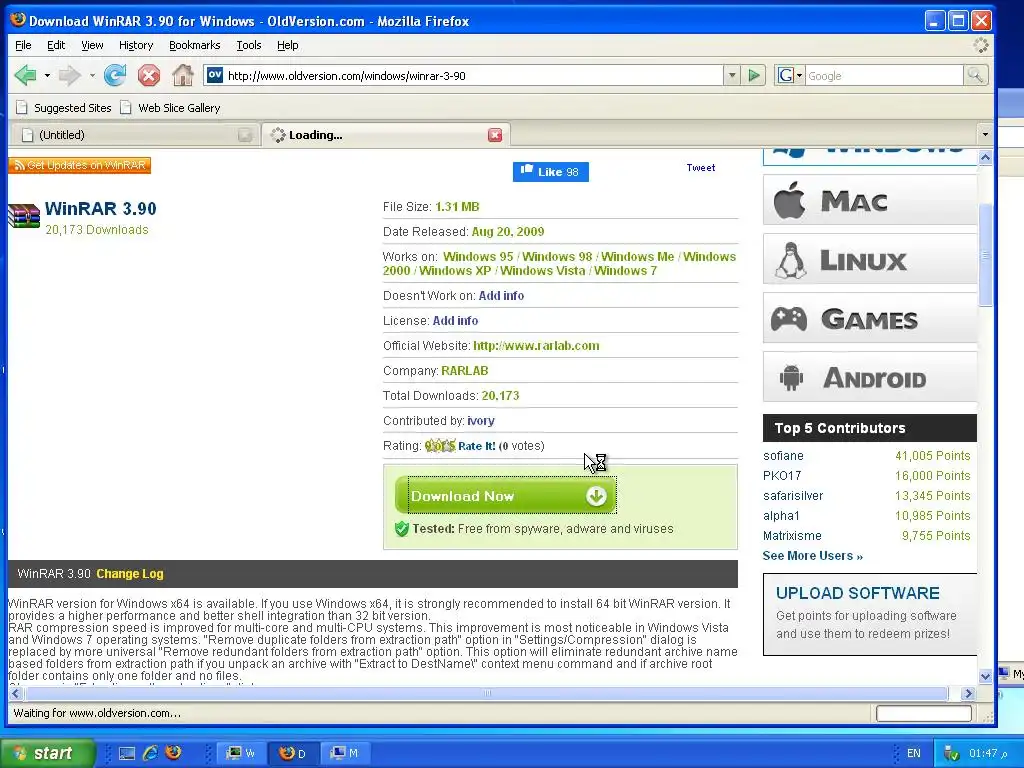Stop loading with the red X icon
This screenshot has height=768, width=1024.
[x=149, y=76]
